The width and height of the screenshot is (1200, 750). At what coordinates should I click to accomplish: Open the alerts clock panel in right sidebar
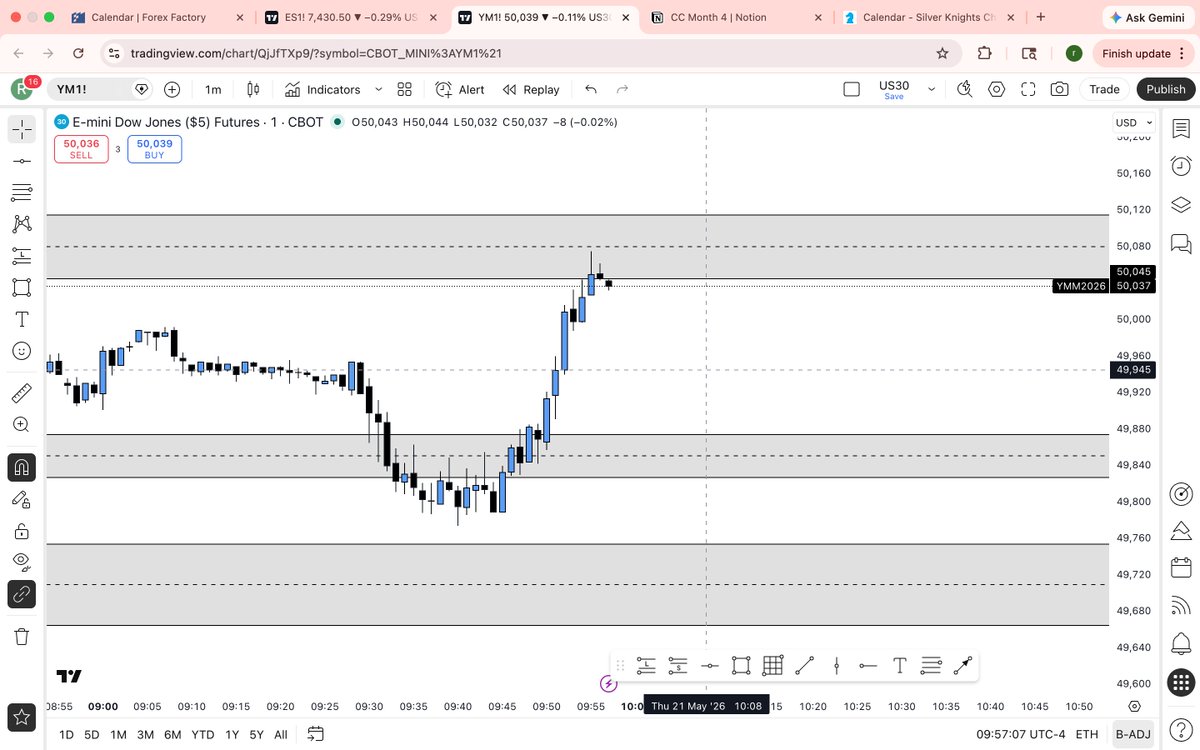1180,166
